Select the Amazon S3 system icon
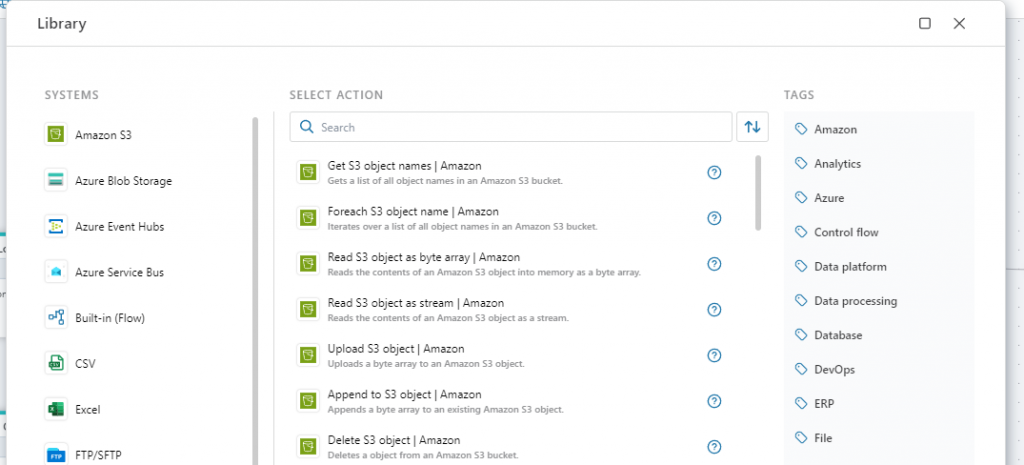The width and height of the screenshot is (1024, 465). click(x=55, y=135)
